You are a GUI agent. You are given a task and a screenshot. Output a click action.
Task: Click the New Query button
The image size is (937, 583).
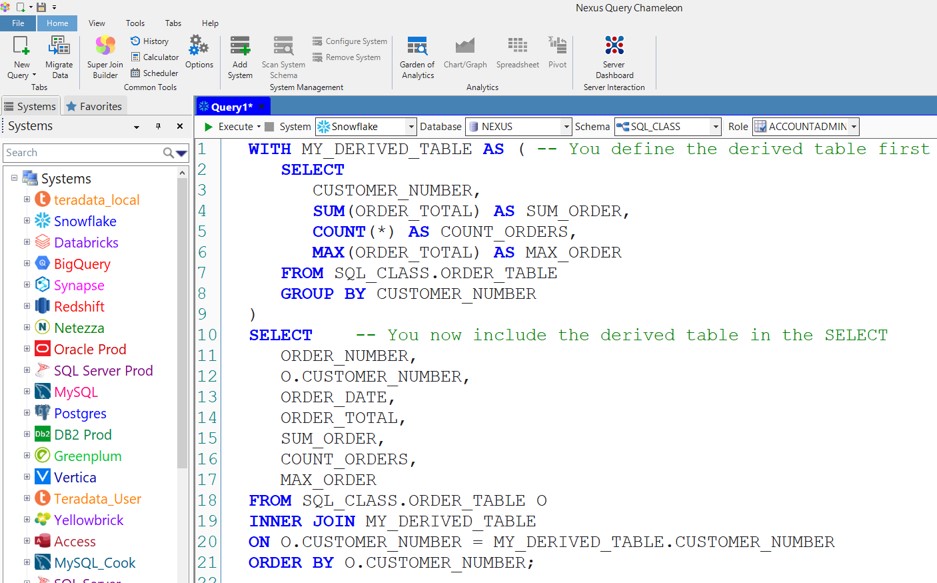point(21,55)
